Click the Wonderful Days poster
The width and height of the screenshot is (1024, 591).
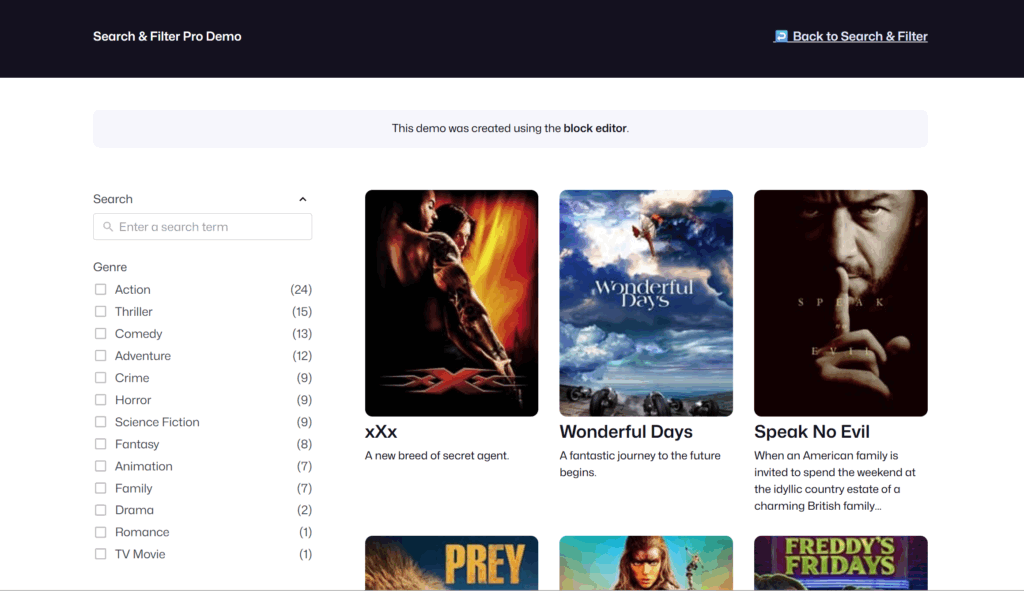click(x=646, y=303)
